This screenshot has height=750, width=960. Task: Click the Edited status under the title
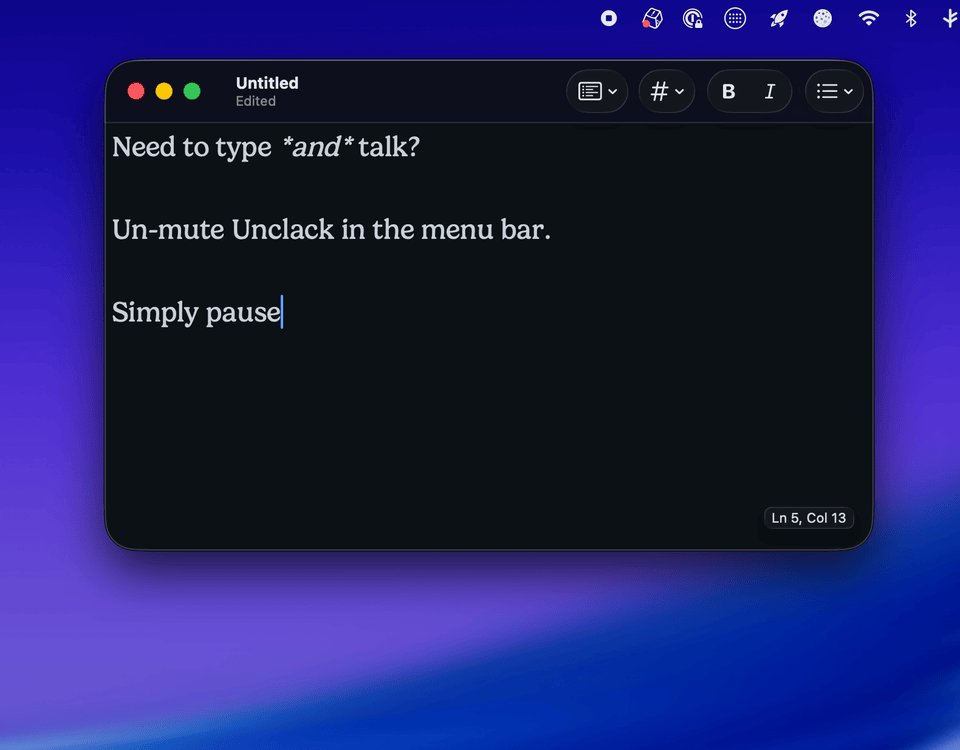(256, 102)
